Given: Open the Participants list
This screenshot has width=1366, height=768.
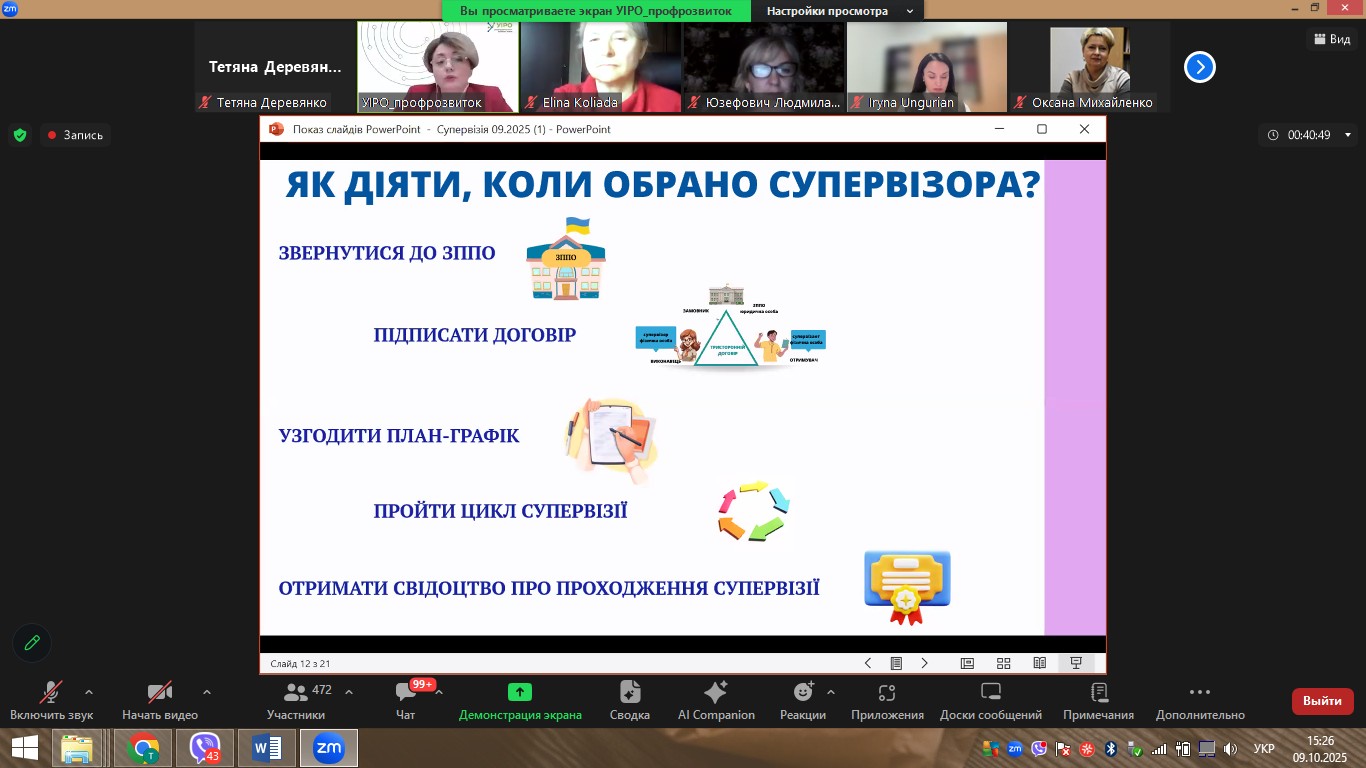Looking at the screenshot, I should pos(296,693).
